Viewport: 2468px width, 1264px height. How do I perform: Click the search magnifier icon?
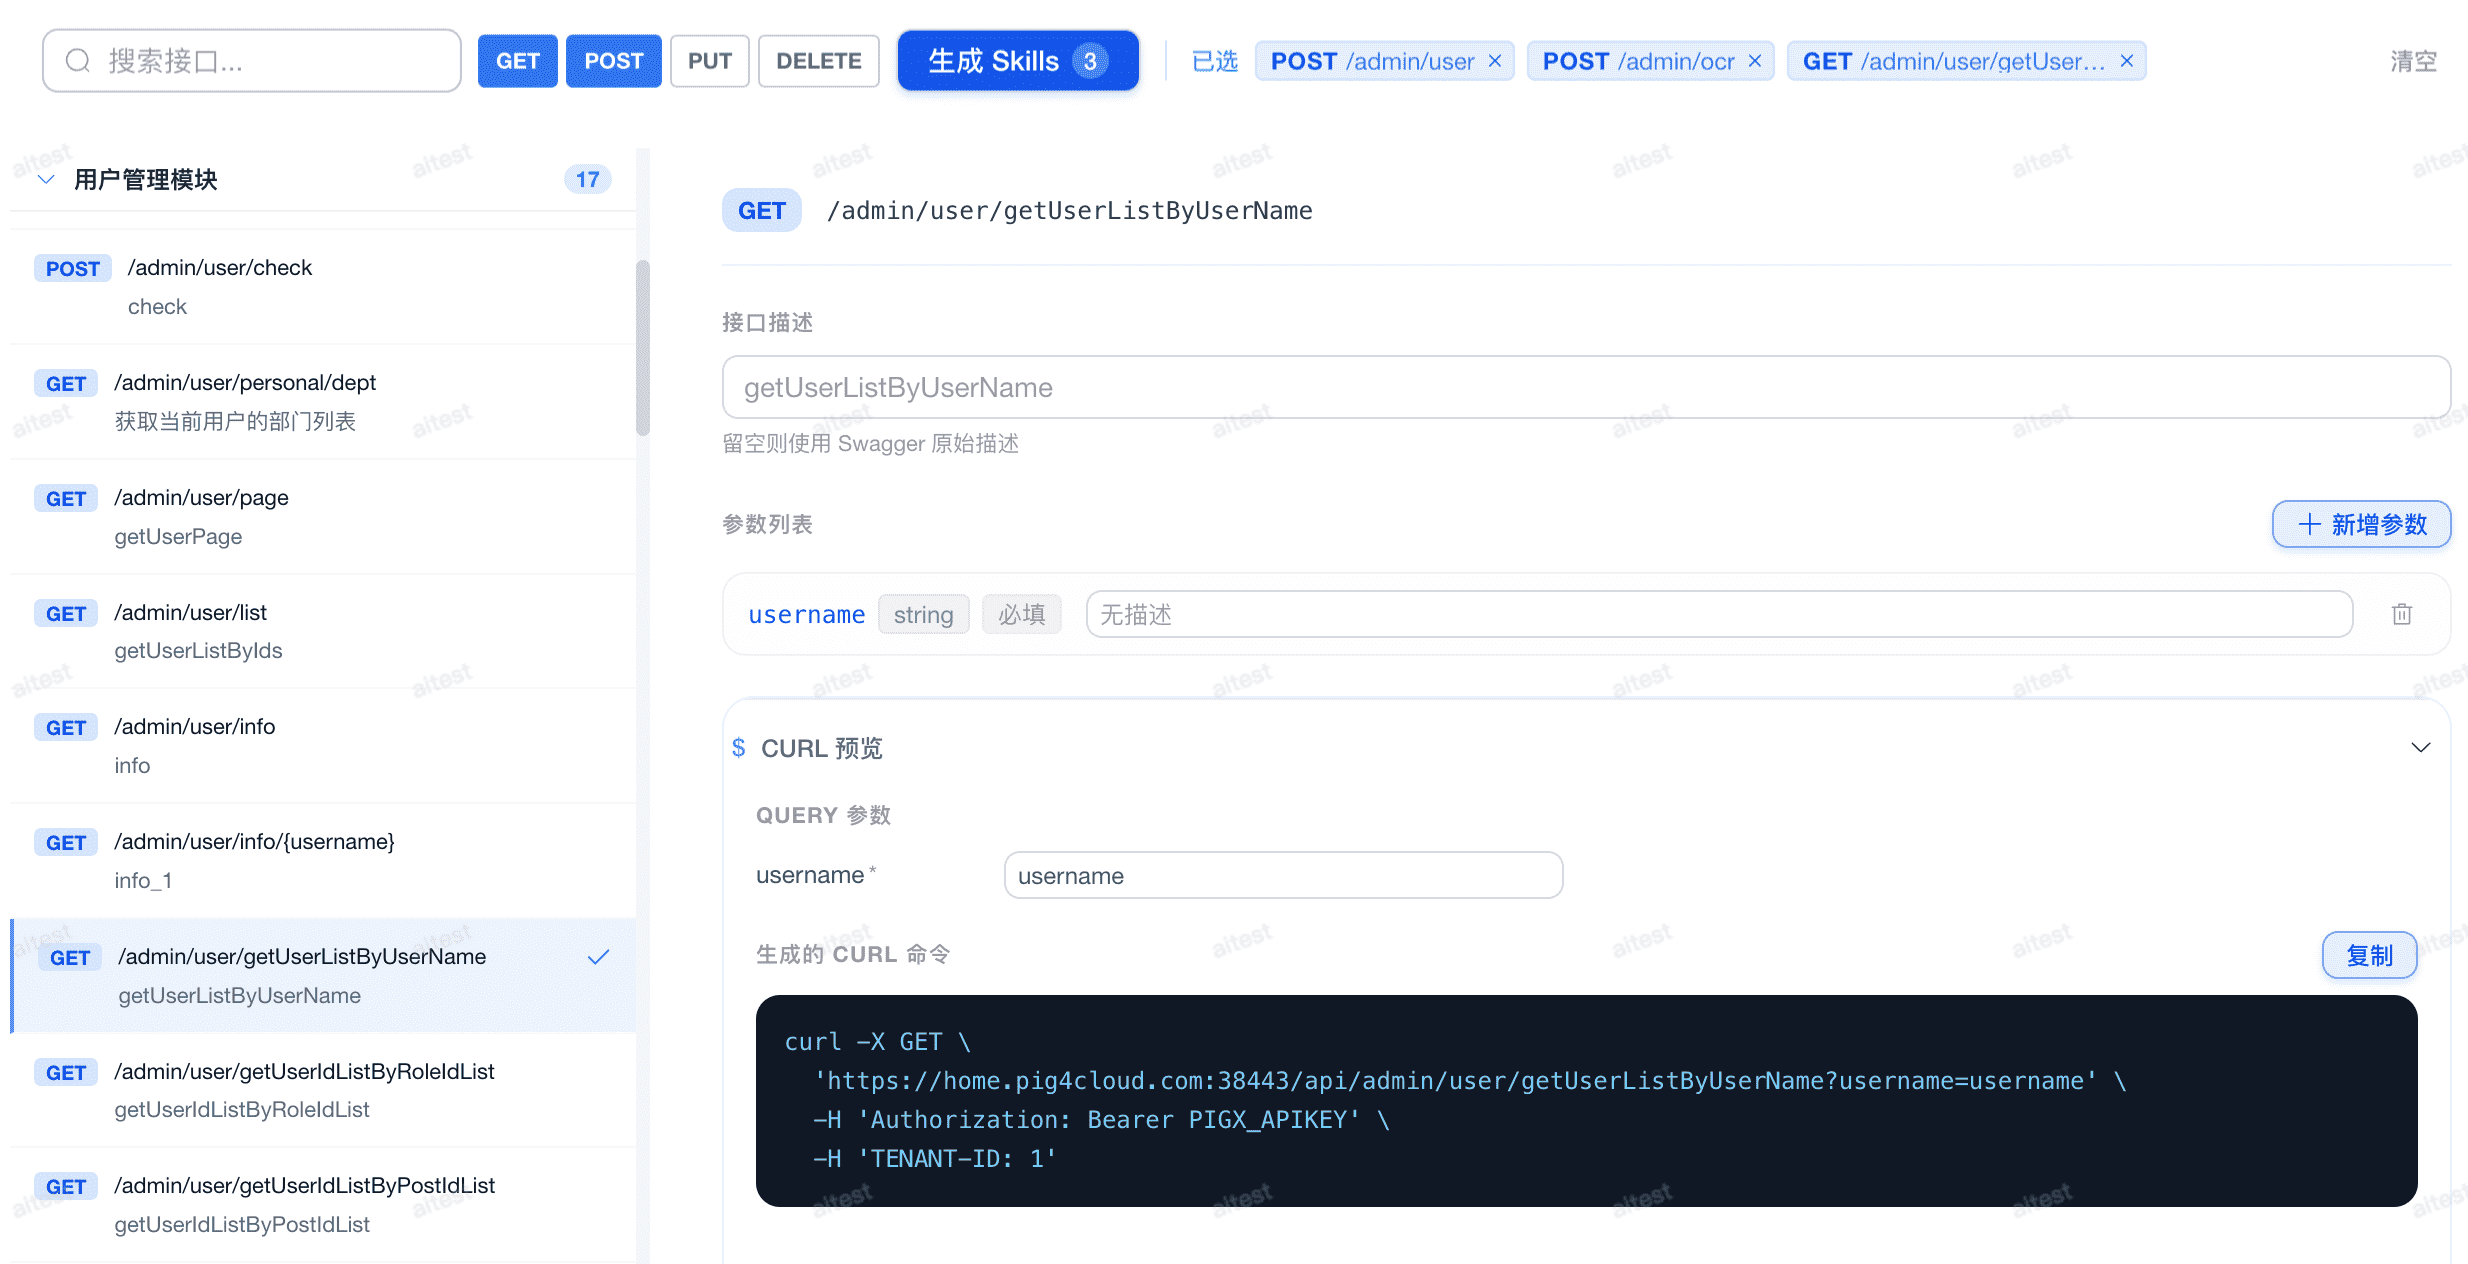[x=78, y=61]
